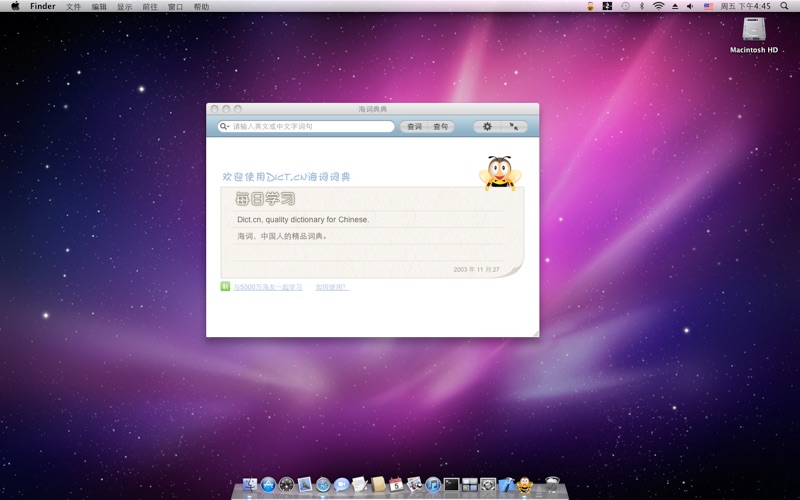Open the input source flag menu
Viewport: 800px width, 500px height.
(x=708, y=6)
